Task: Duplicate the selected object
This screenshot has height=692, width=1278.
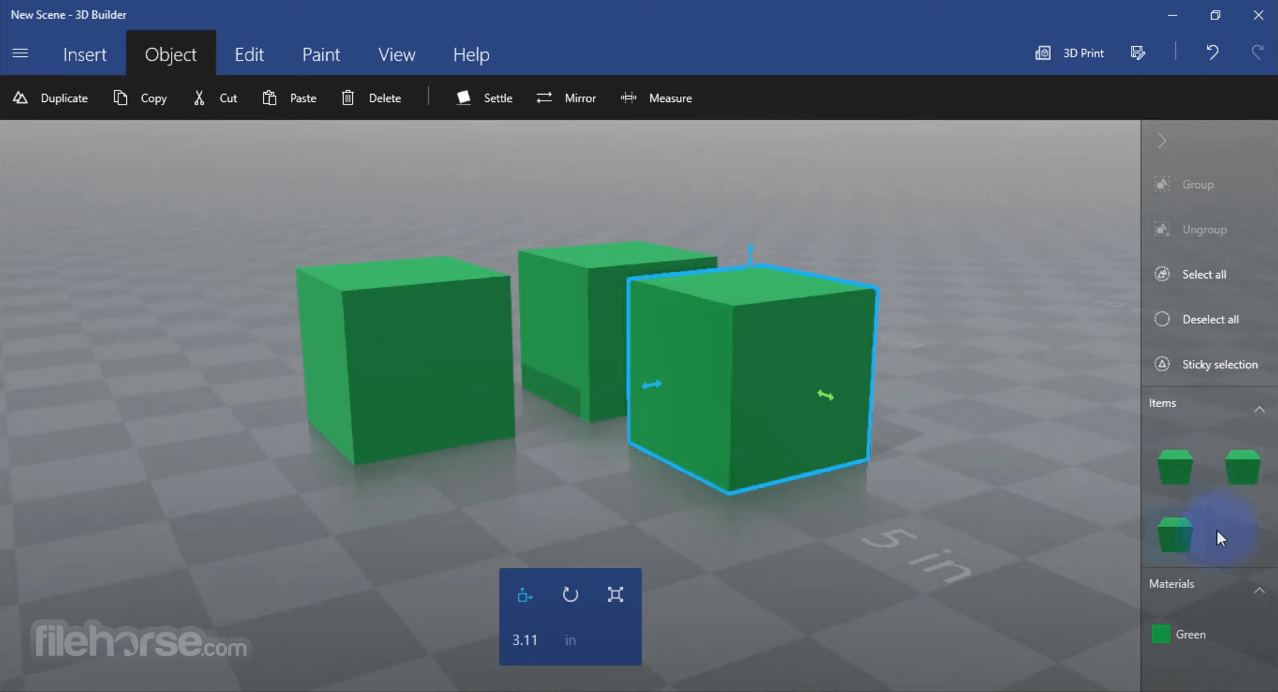Action: tap(50, 98)
